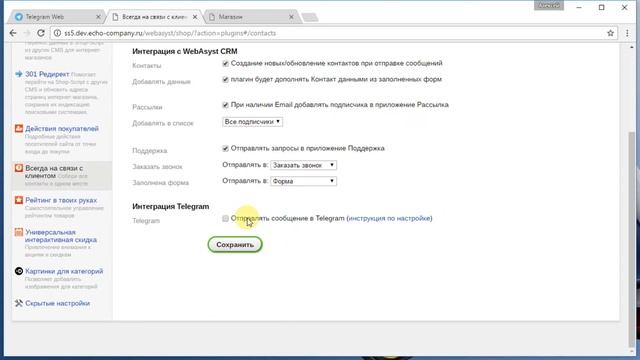Toggle the Добавлять данные checkbox
The height and width of the screenshot is (360, 640).
click(225, 79)
